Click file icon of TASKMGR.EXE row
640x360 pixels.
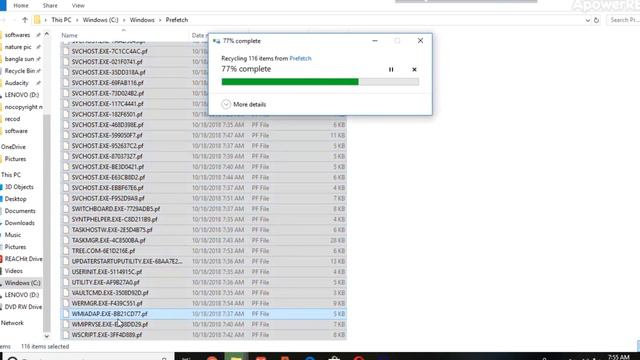pos(66,240)
